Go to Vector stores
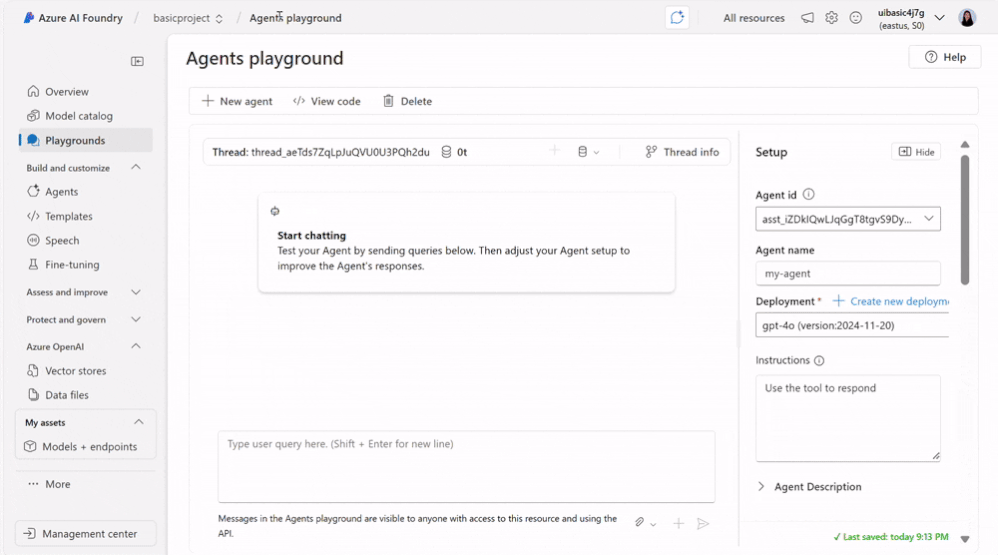Screen dimensions: 998x555 click(x=76, y=371)
